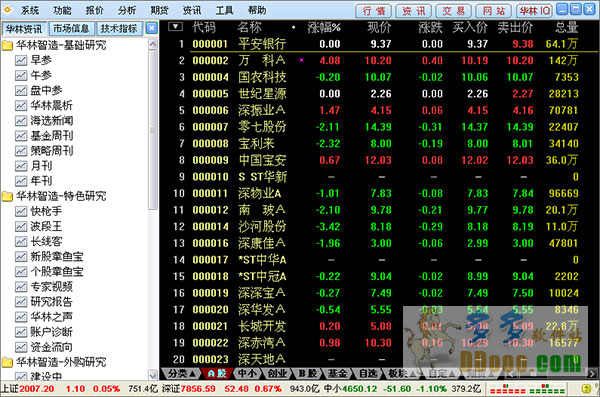Viewport: 600px width, 397px height.
Task: Open the 报价 menu
Action: tap(95, 10)
